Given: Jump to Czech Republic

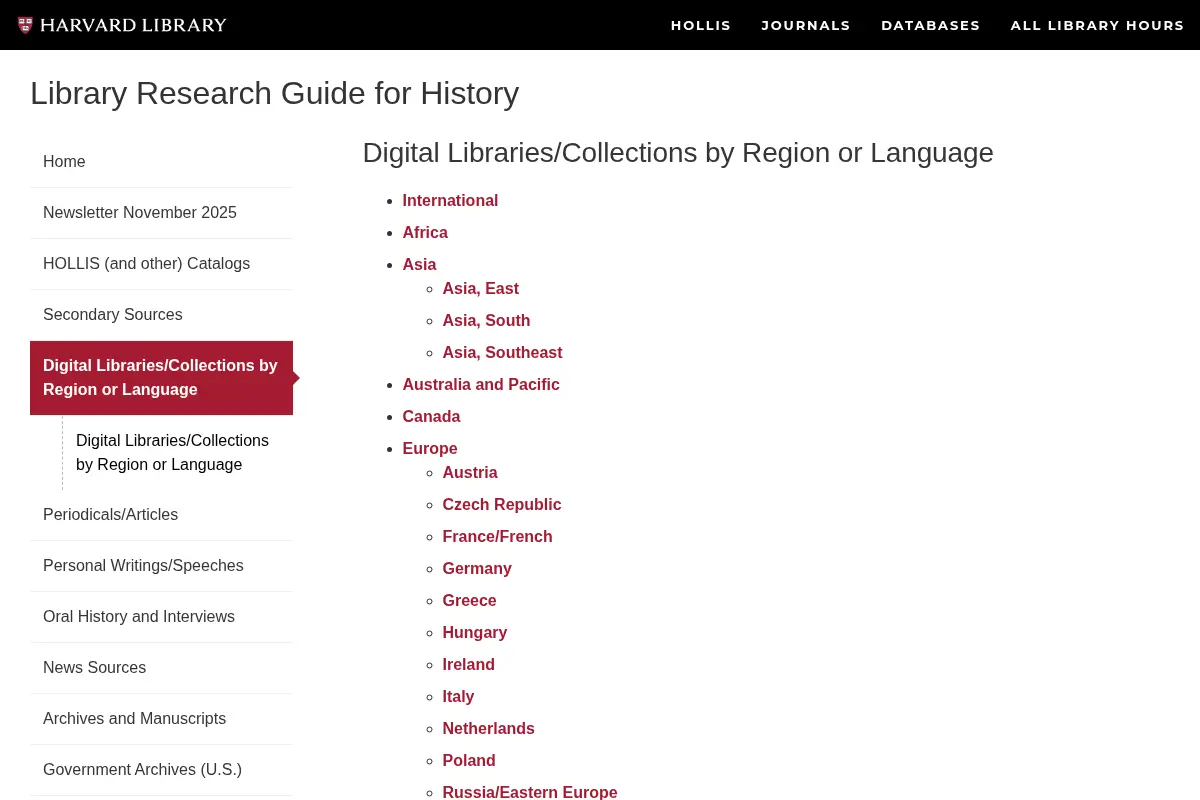Looking at the screenshot, I should [502, 505].
